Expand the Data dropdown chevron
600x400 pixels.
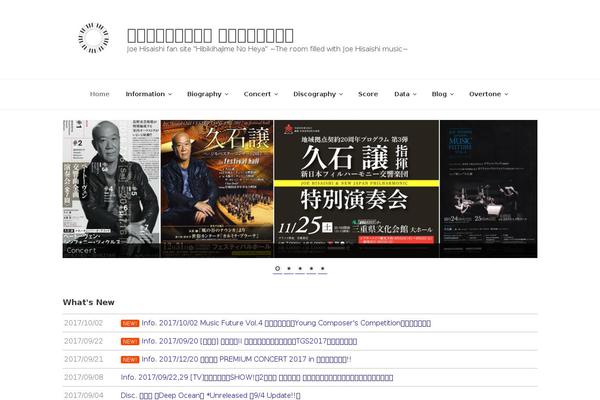pos(414,95)
